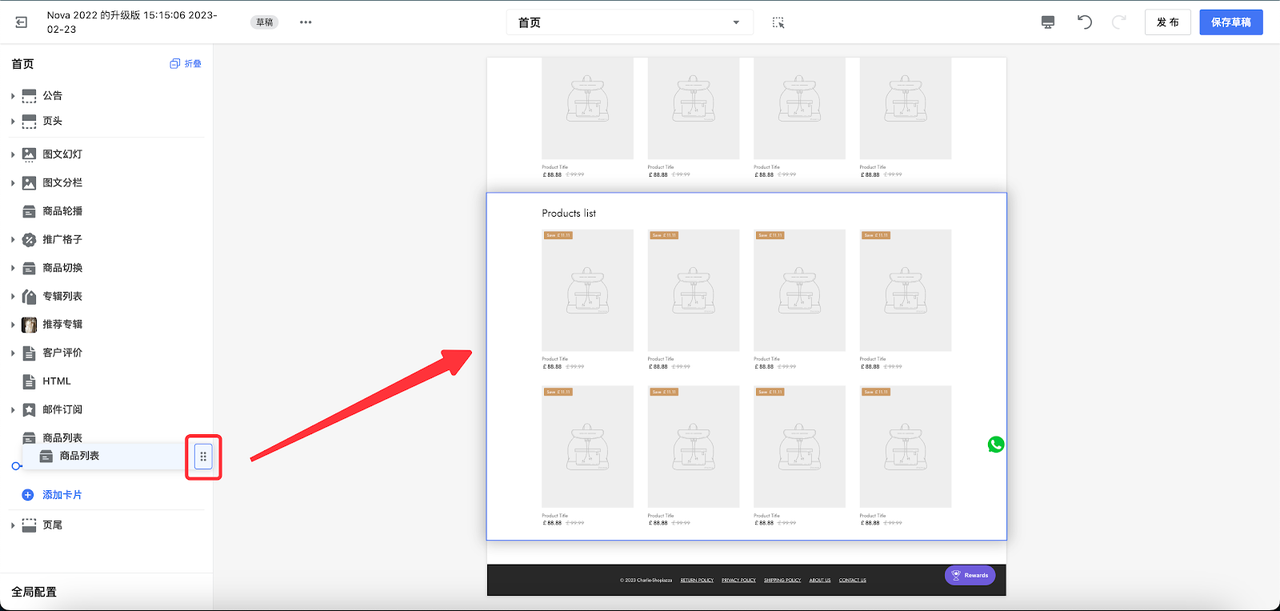The image size is (1280, 611).
Task: Click the green WhatsApp chat icon
Action: [x=995, y=445]
